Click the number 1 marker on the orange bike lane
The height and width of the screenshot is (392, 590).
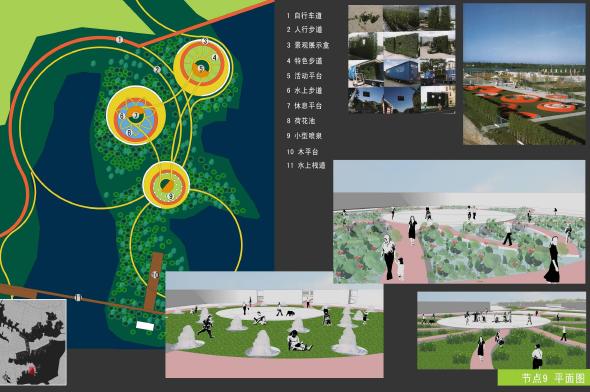[119, 40]
